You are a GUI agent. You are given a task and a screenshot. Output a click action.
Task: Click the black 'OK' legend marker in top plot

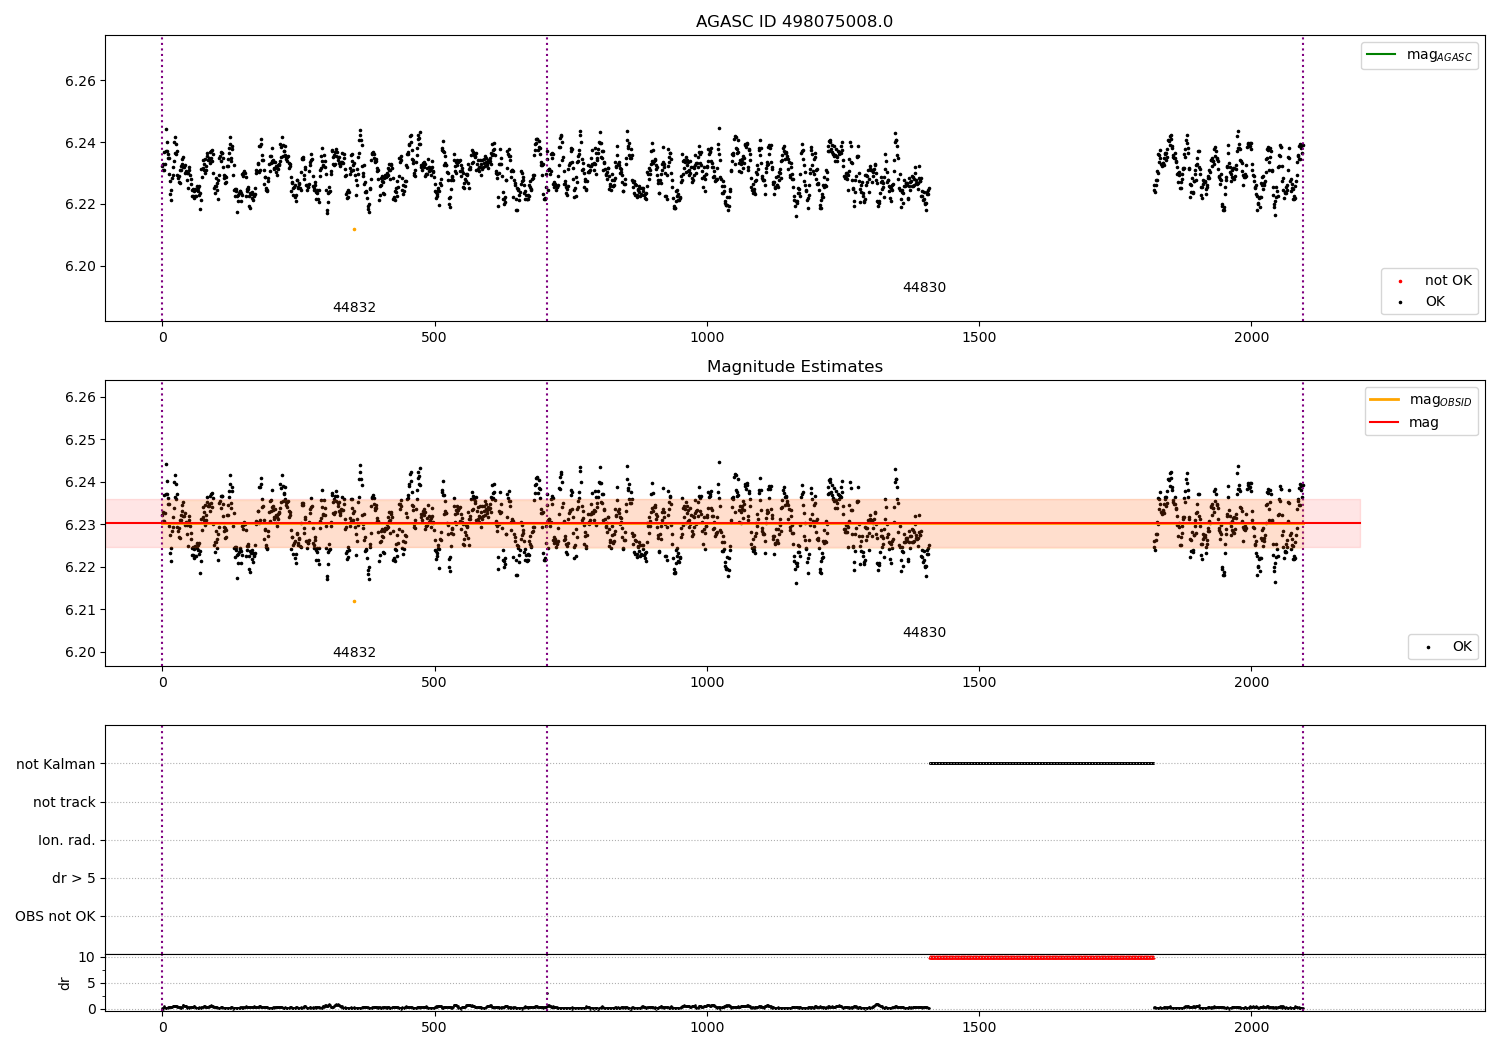(x=1400, y=302)
